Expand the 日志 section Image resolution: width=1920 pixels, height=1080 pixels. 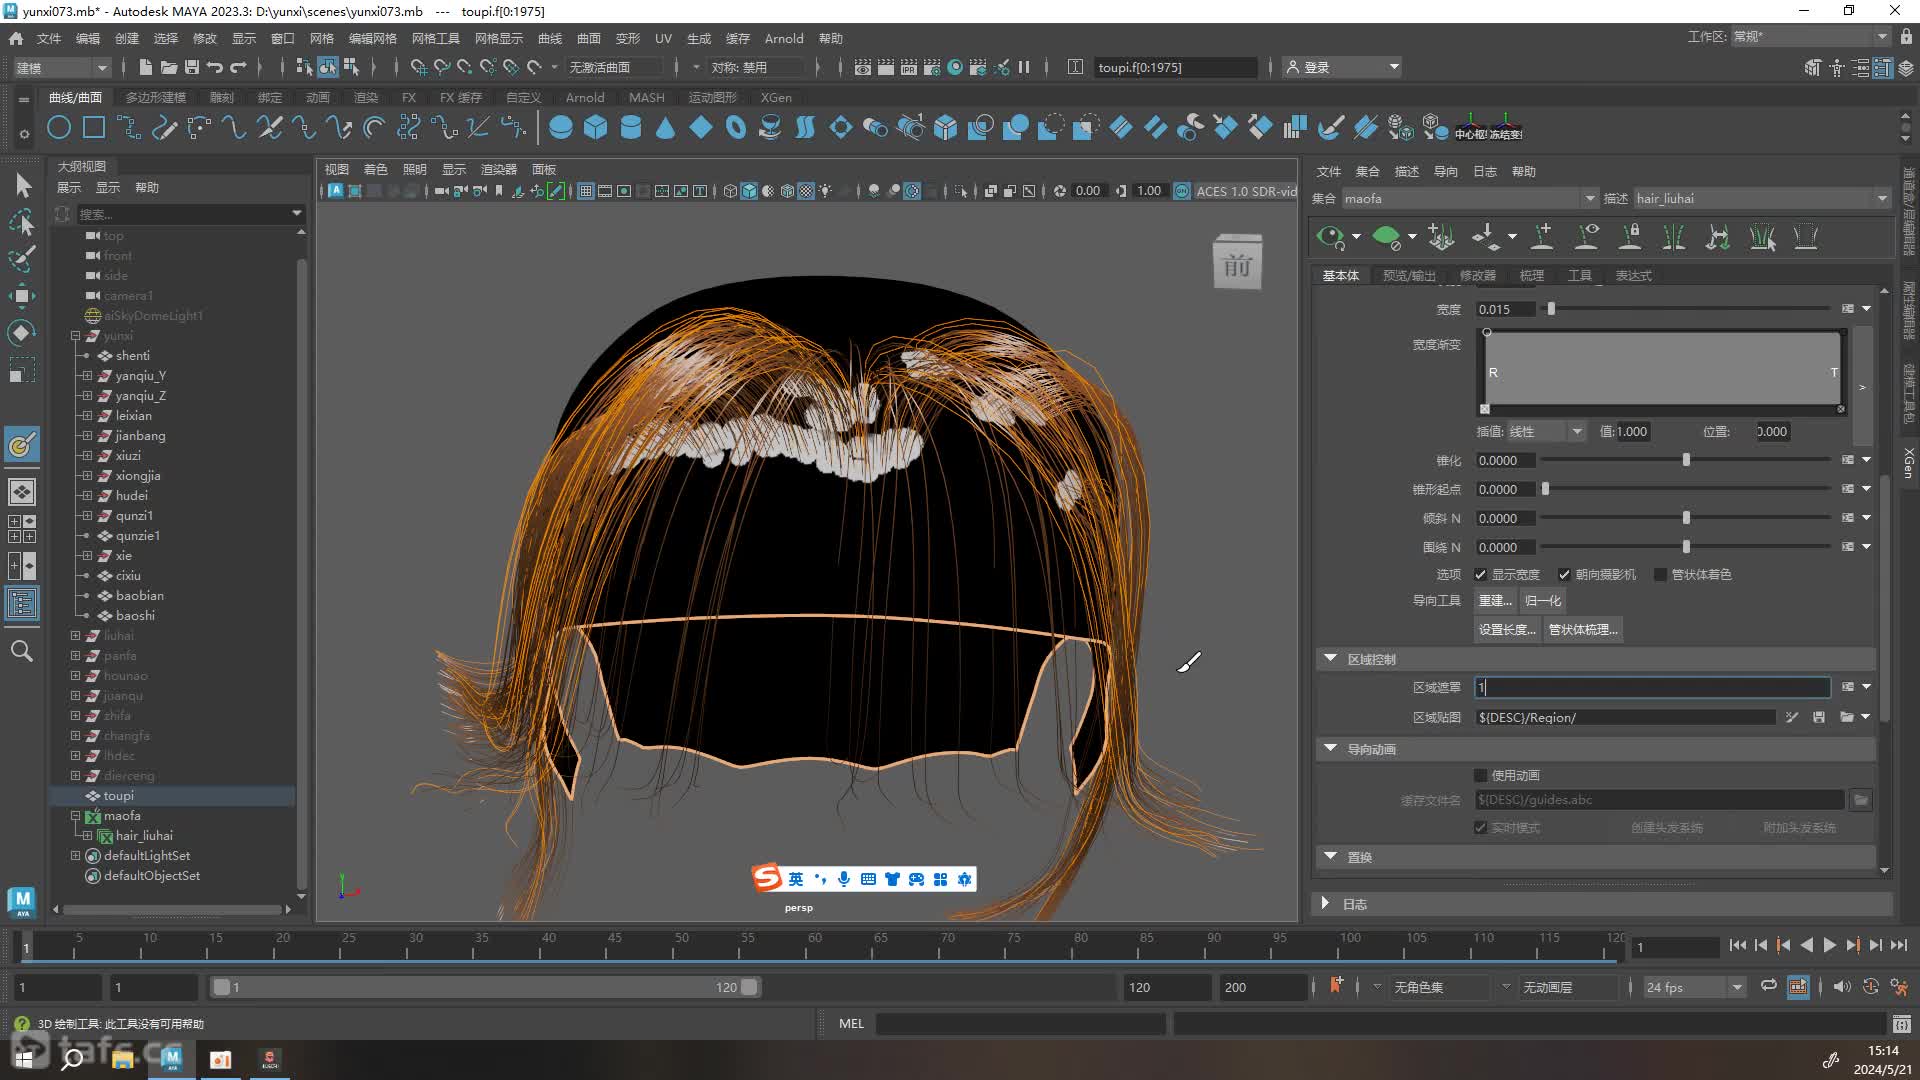(1327, 903)
